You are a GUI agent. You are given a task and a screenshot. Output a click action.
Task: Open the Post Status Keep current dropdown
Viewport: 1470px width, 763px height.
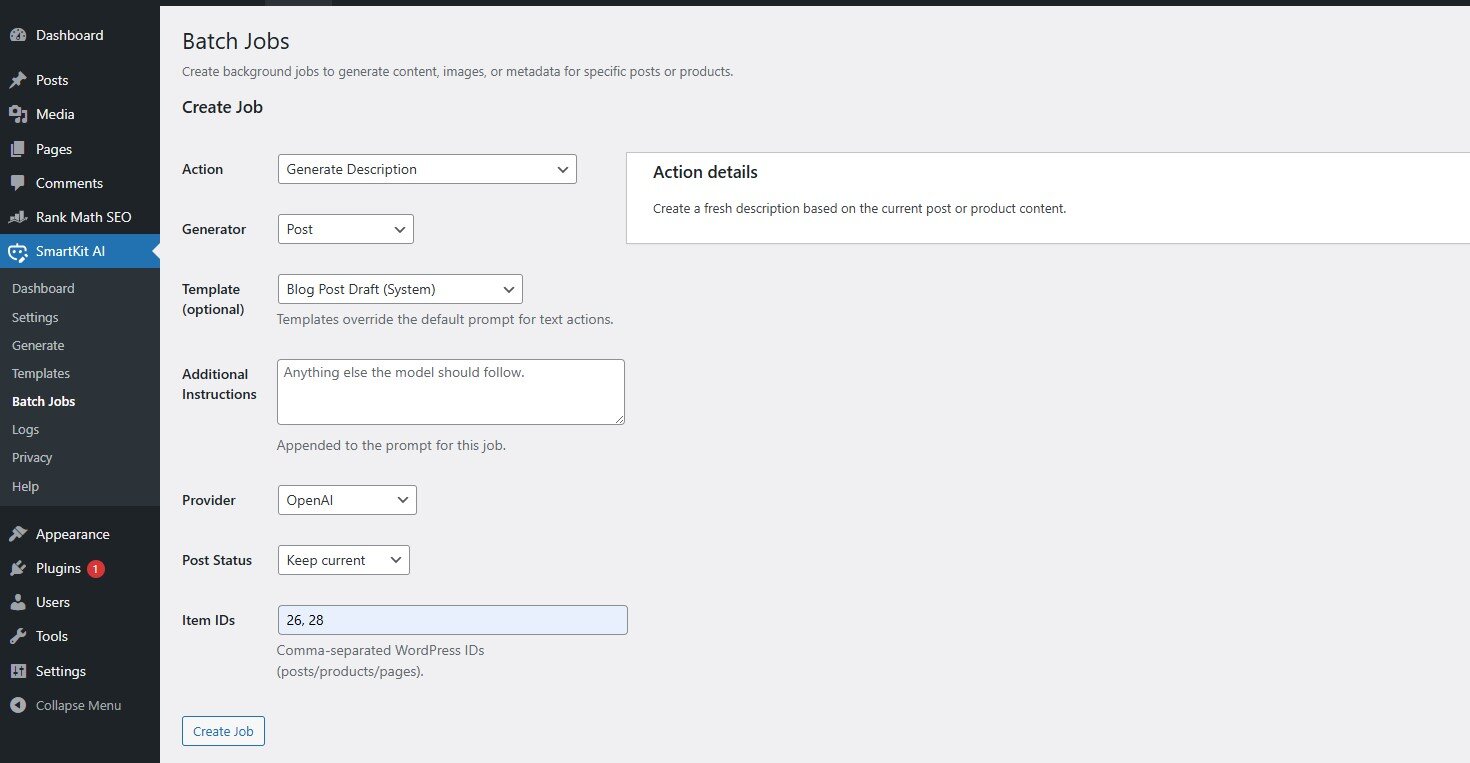[x=343, y=560]
